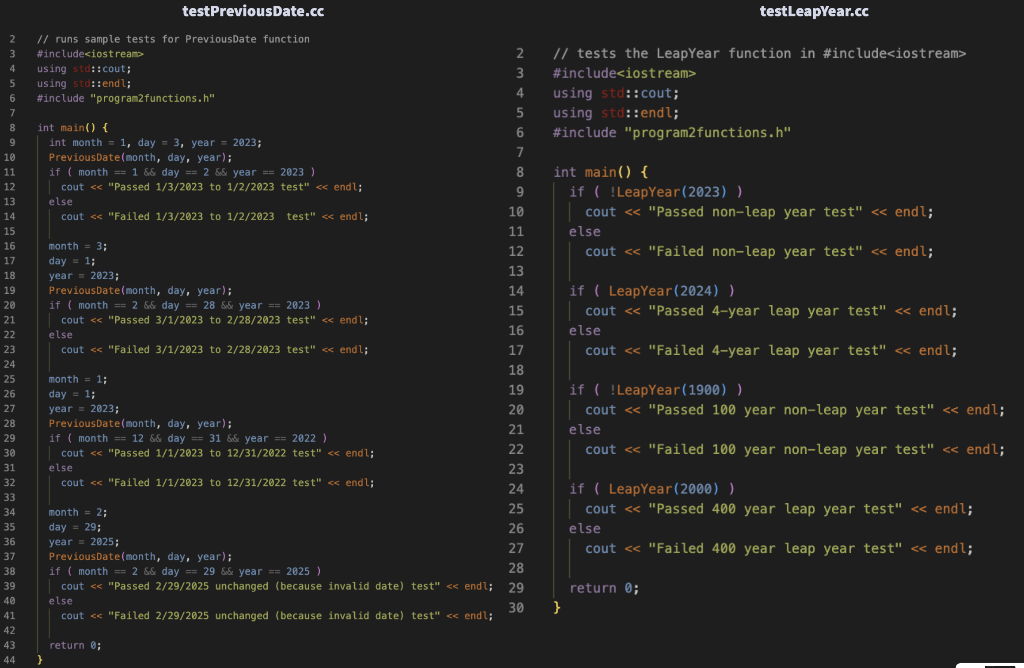Viewport: 1024px width, 668px height.
Task: Click the "month = 2;" assignment line
Action: pyautogui.click(x=78, y=513)
